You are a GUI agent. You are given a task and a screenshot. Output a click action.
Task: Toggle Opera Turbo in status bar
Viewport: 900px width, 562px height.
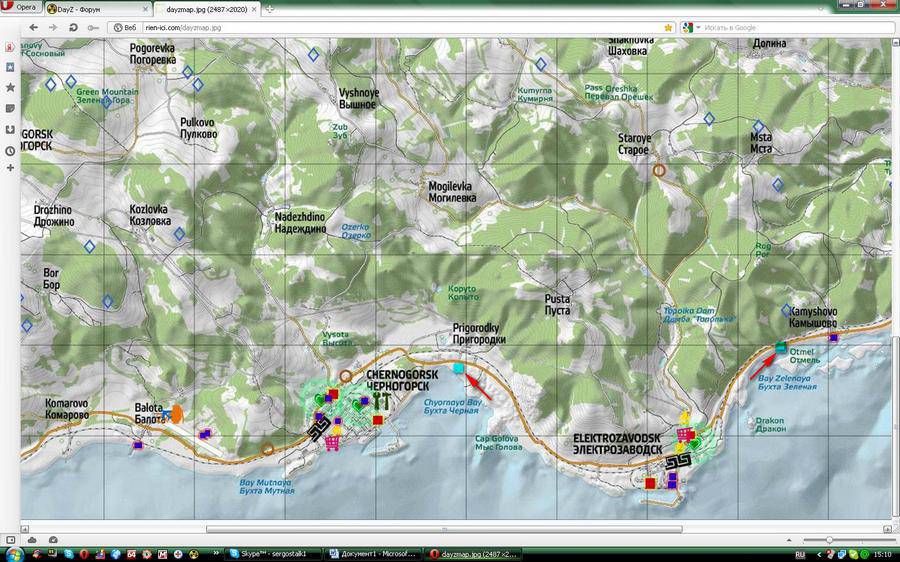pos(53,540)
